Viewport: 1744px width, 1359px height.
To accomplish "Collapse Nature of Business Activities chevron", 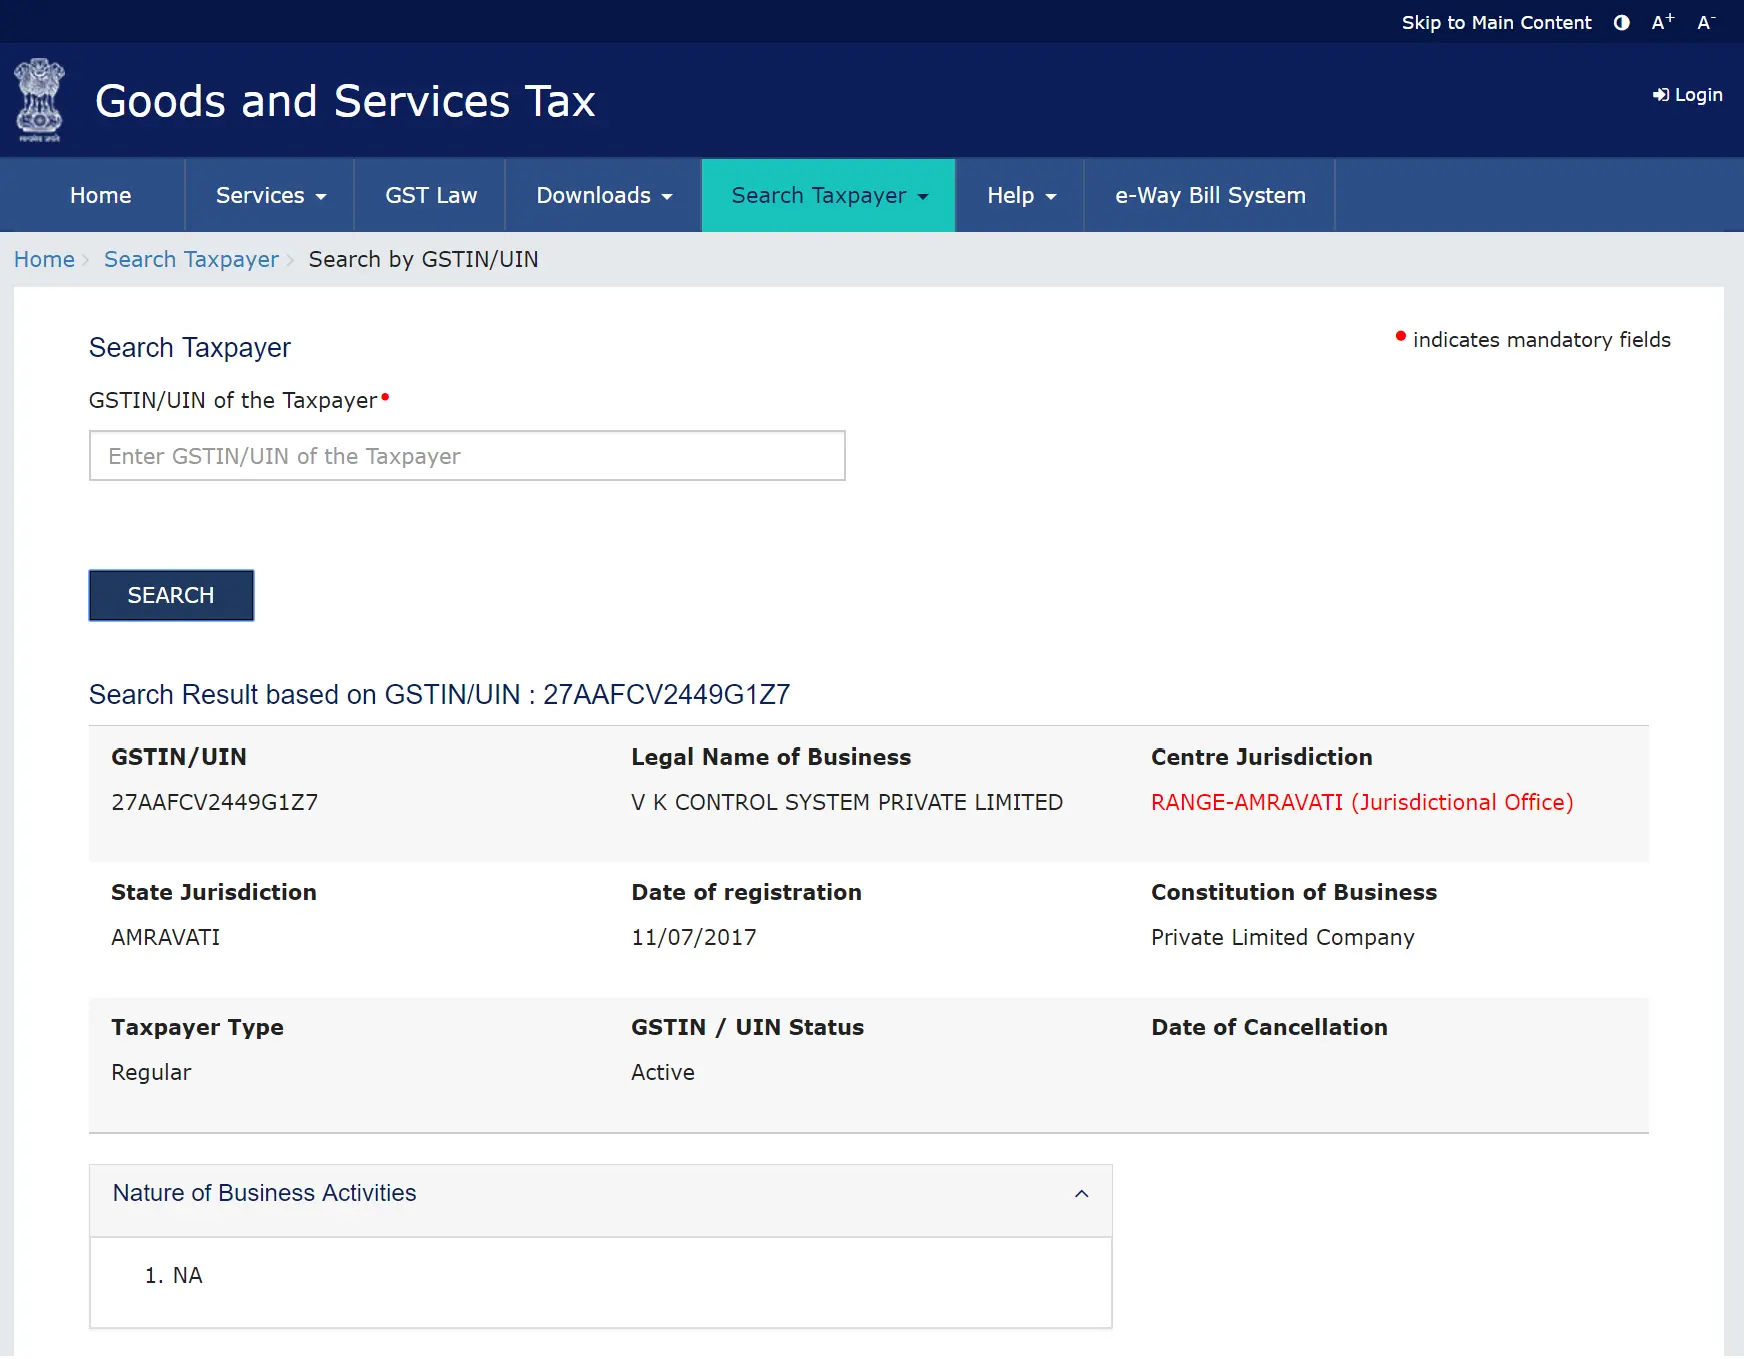I will coord(1081,1194).
